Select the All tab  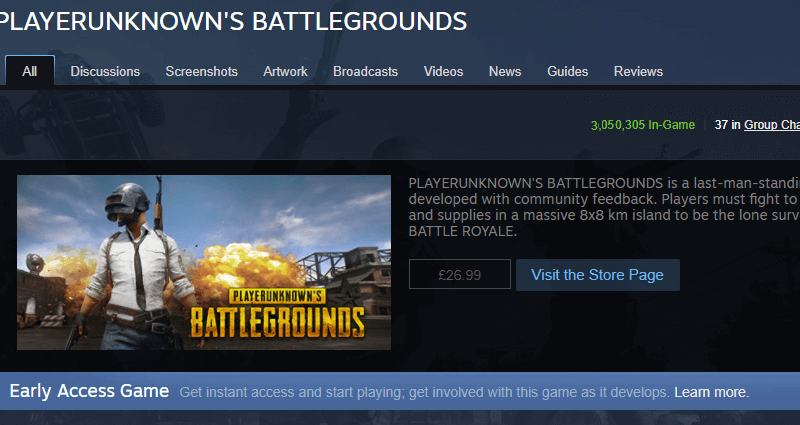pyautogui.click(x=30, y=71)
